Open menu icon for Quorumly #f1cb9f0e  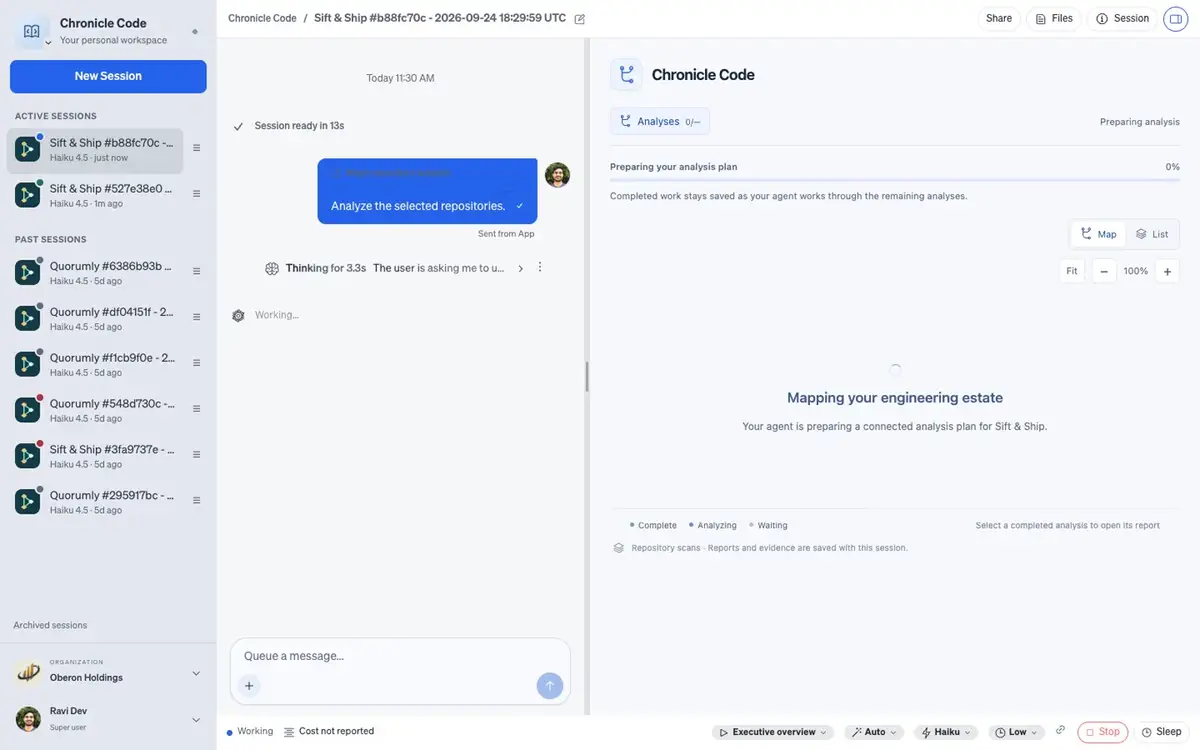[x=197, y=363]
